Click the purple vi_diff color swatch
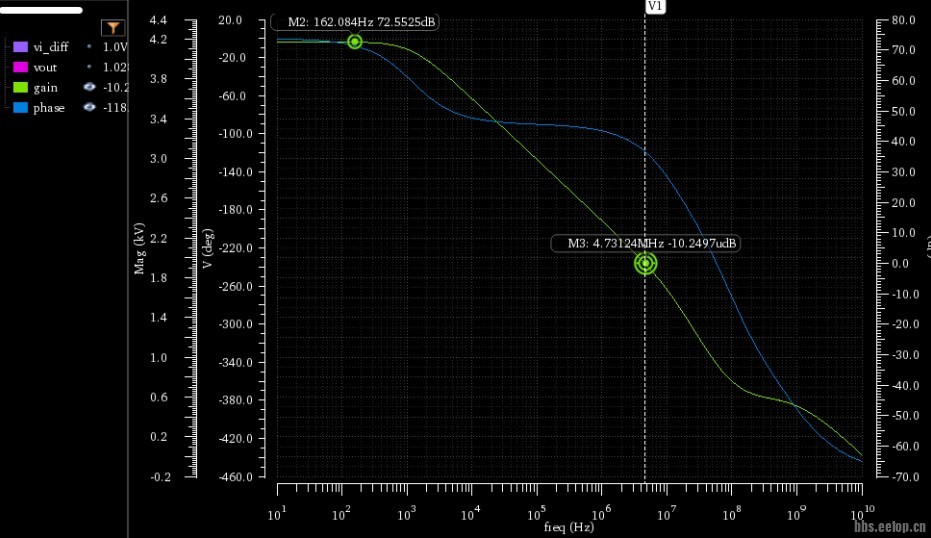This screenshot has width=931, height=538. pos(20,47)
